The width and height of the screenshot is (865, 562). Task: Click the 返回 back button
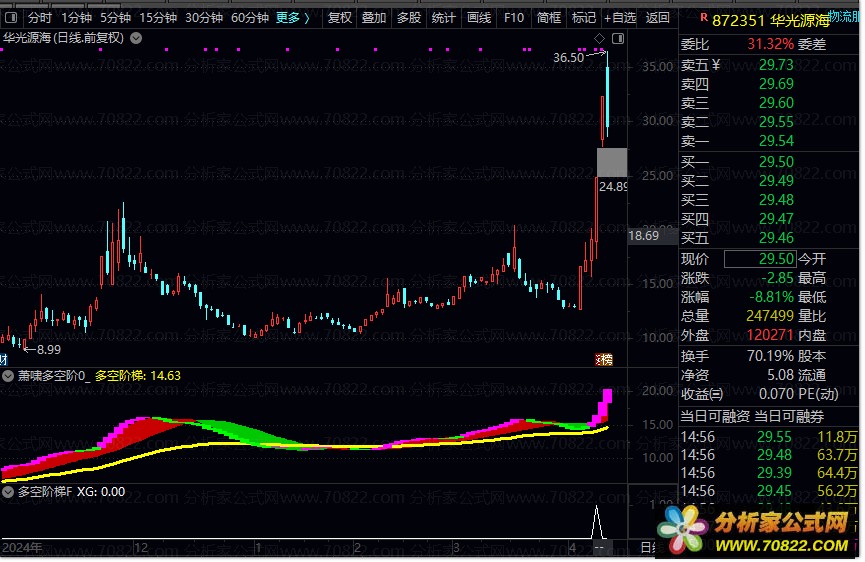click(x=657, y=18)
